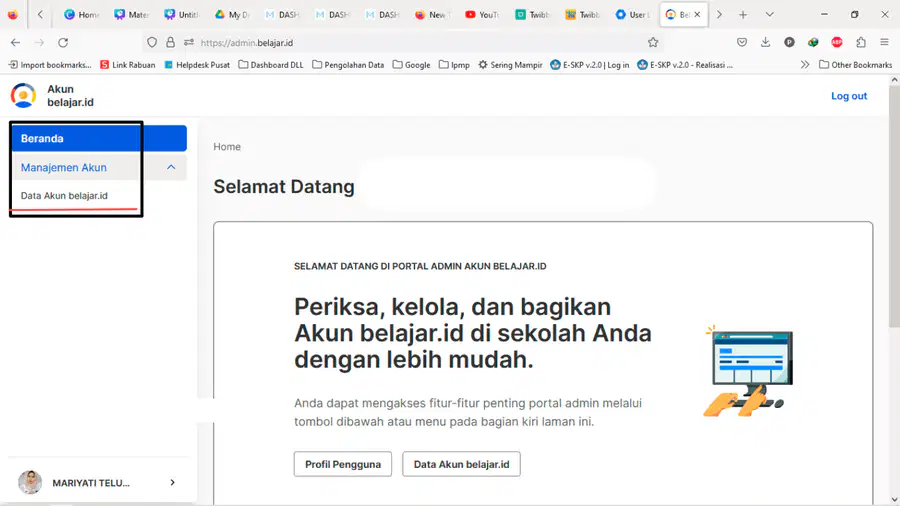Screen dimensions: 900x506
Task: Select Beranda in the sidebar
Action: (99, 138)
